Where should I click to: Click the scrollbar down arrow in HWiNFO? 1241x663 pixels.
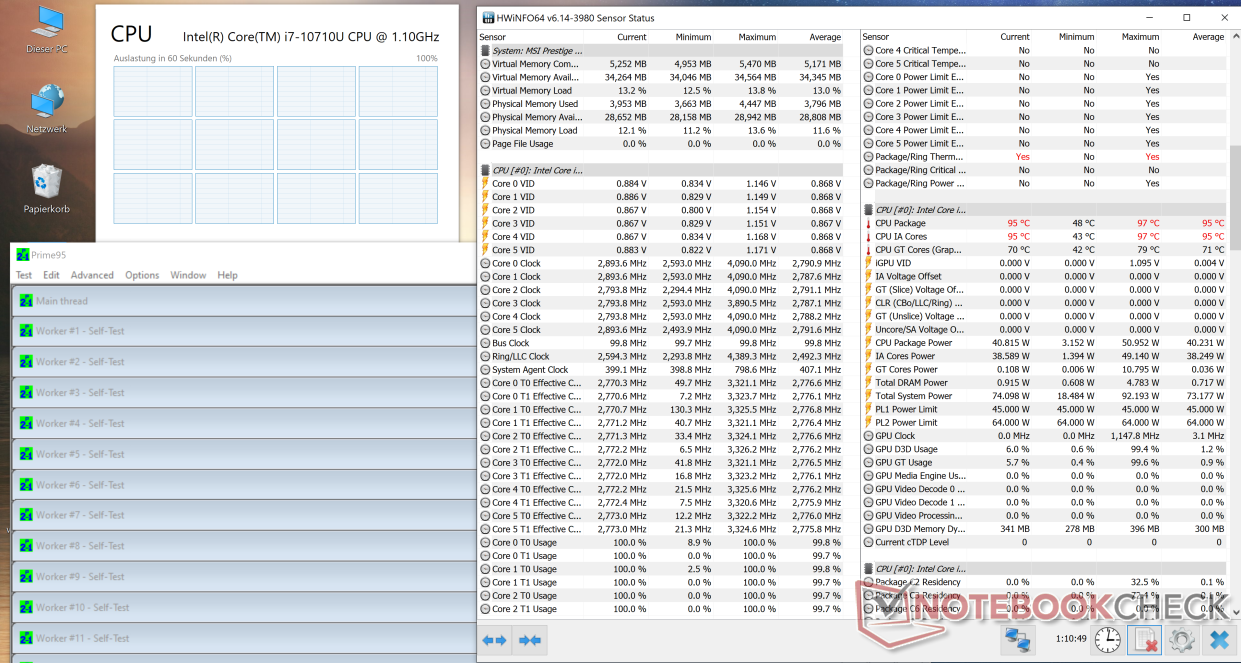click(x=1234, y=612)
